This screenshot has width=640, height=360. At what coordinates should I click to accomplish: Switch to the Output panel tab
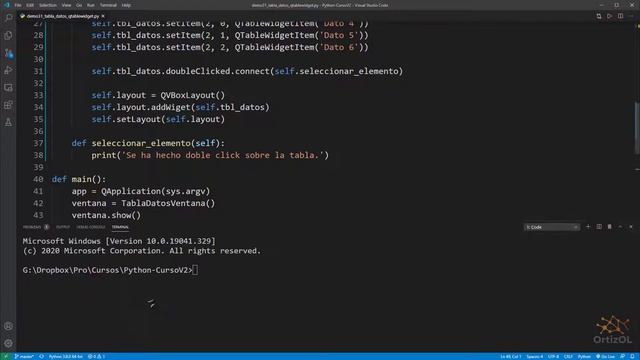[63, 227]
